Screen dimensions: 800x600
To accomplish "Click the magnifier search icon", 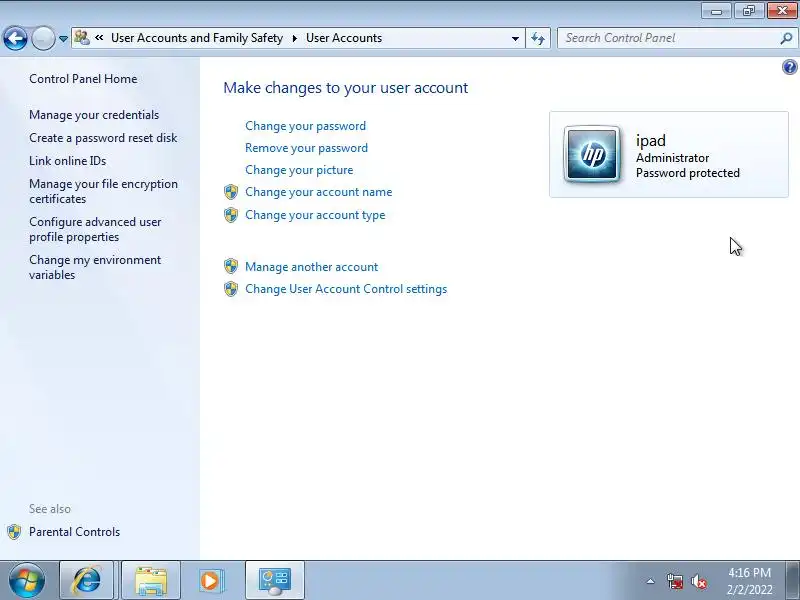I will [x=786, y=38].
